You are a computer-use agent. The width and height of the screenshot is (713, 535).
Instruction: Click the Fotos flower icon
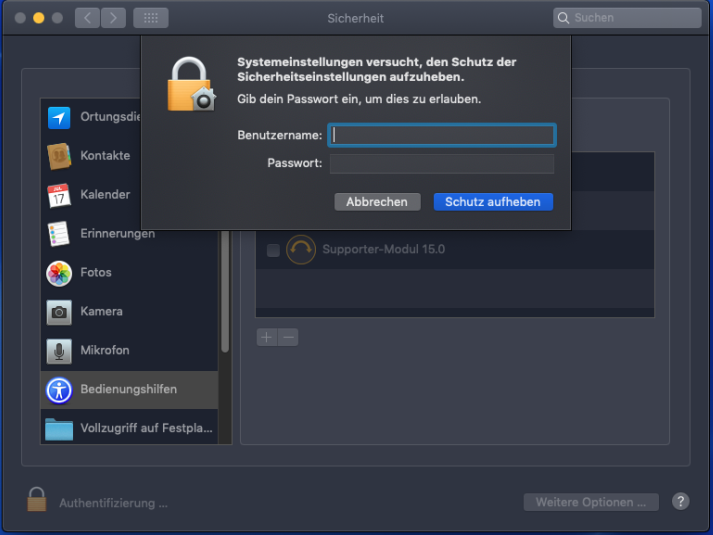point(59,273)
